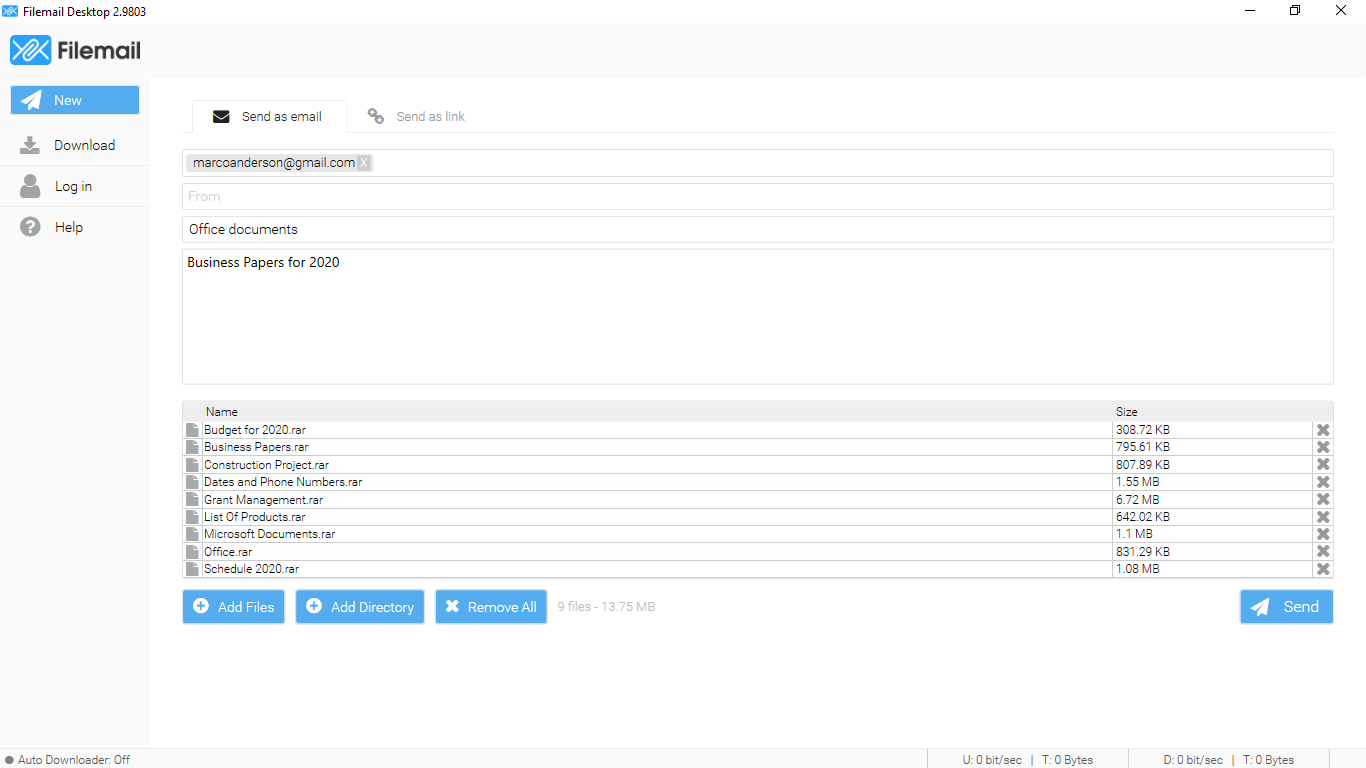Image resolution: width=1366 pixels, height=768 pixels.
Task: Select the List Of Products.rar file name
Action: 255,517
